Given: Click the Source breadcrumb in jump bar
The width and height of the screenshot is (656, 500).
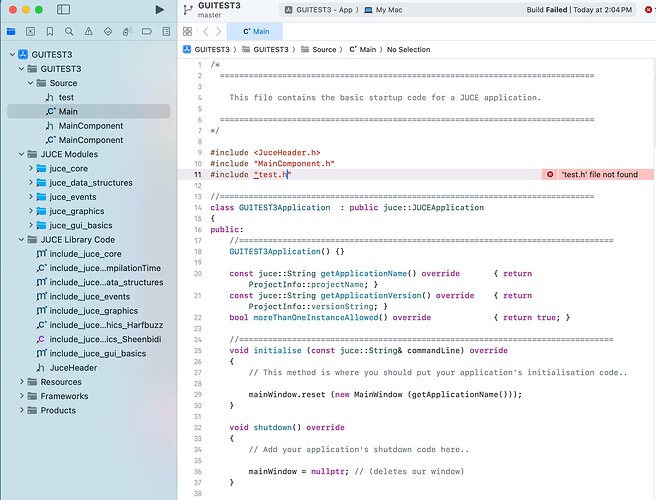Looking at the screenshot, I should coord(319,49).
